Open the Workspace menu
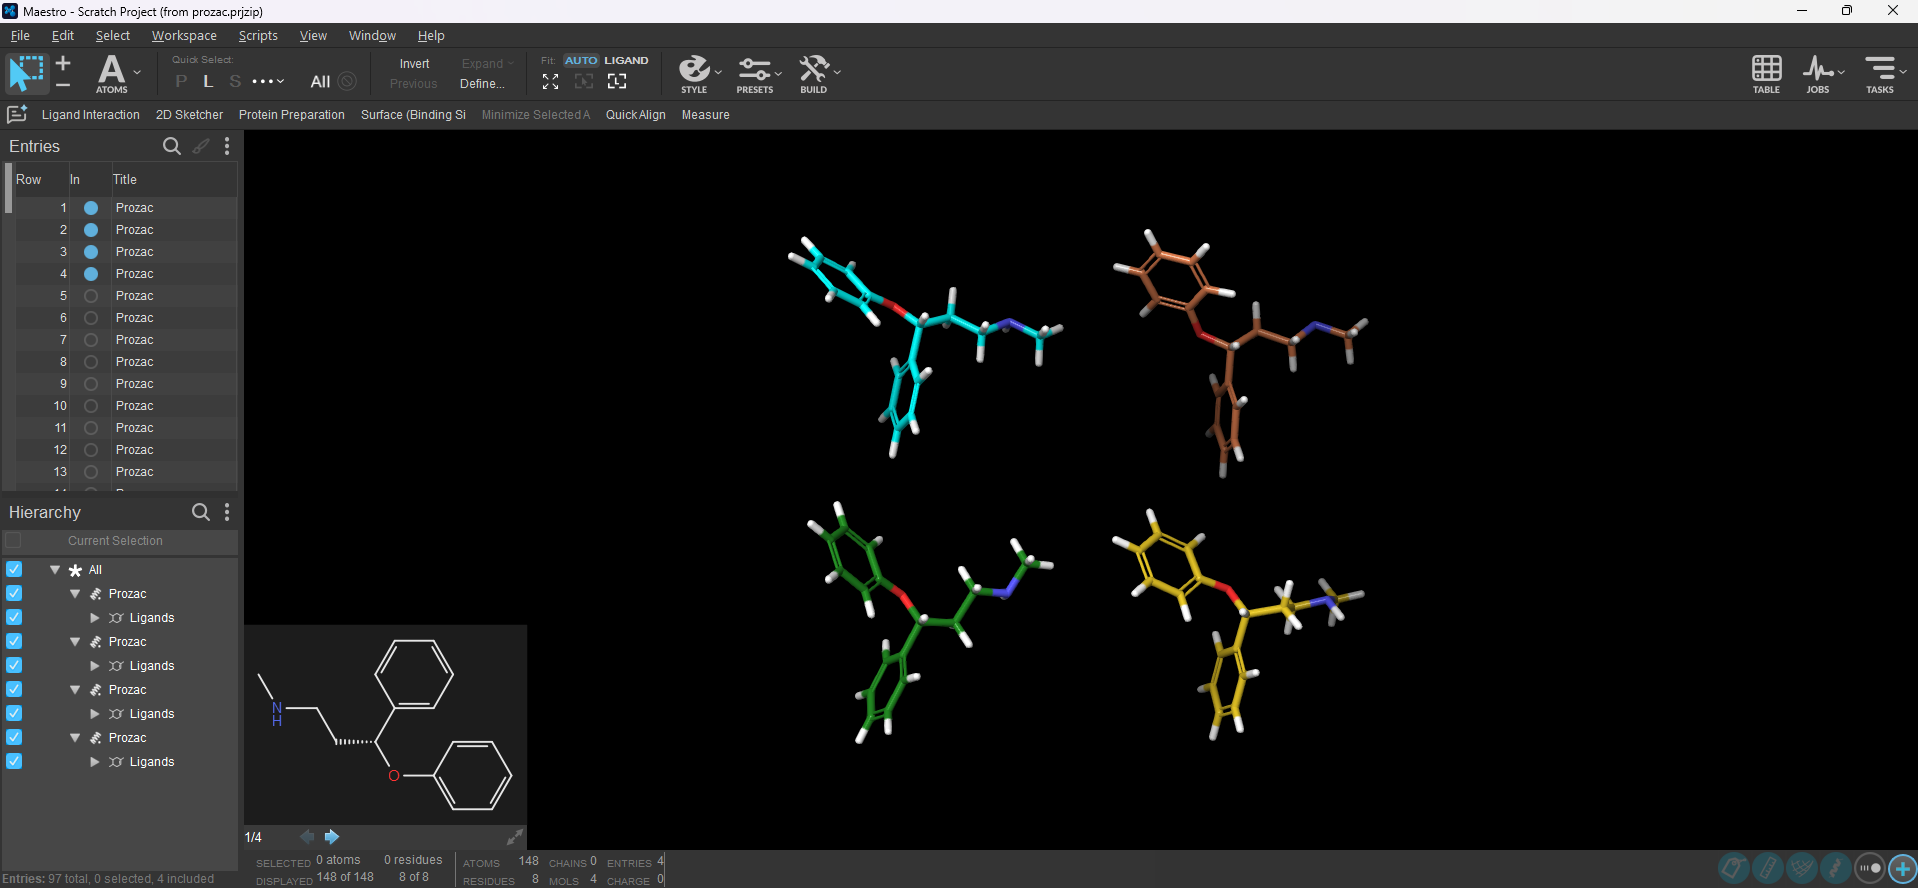This screenshot has width=1918, height=888. click(x=184, y=36)
